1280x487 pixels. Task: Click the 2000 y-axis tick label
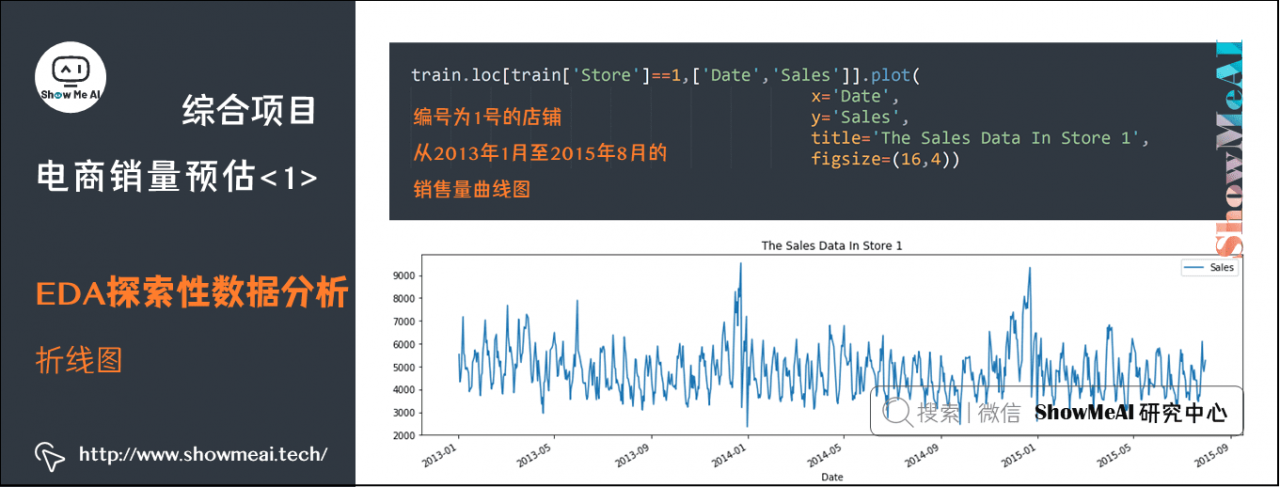(406, 436)
